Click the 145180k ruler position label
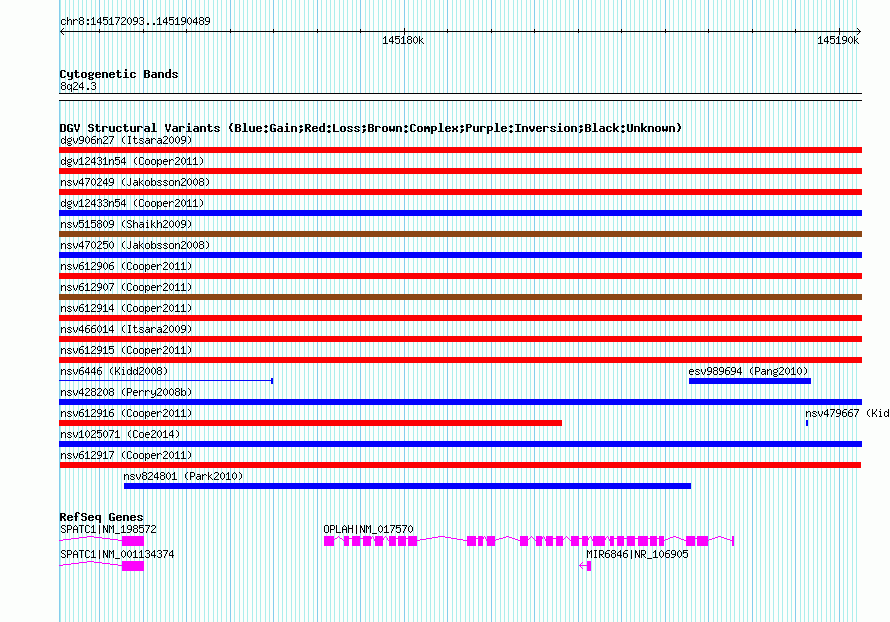The image size is (890, 622). point(403,40)
